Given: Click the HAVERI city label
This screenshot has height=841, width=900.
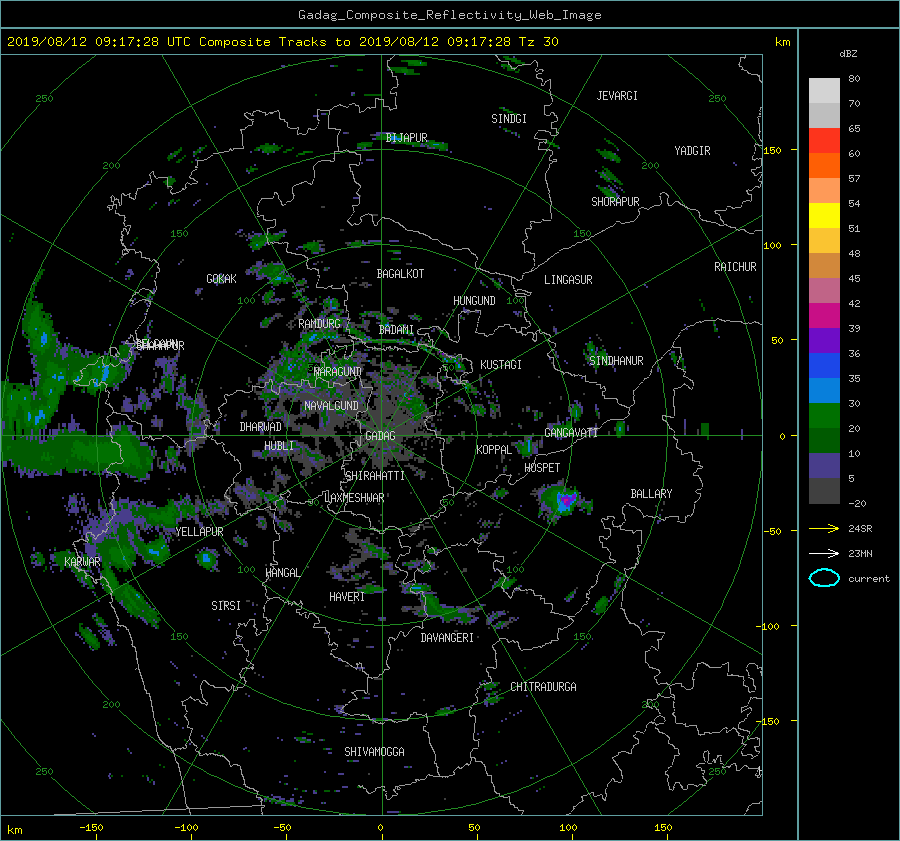Looking at the screenshot, I should click(347, 597).
